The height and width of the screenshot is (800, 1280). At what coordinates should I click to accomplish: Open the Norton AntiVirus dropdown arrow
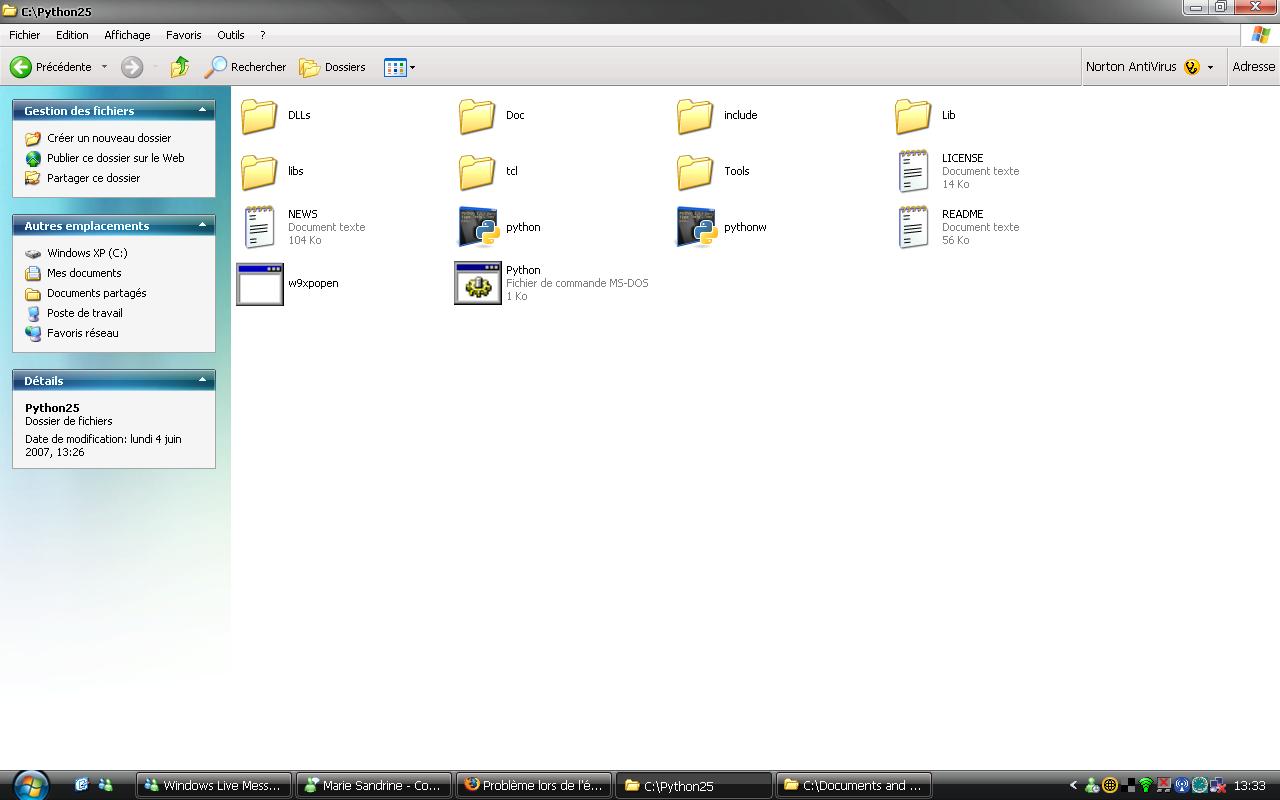tap(1210, 68)
